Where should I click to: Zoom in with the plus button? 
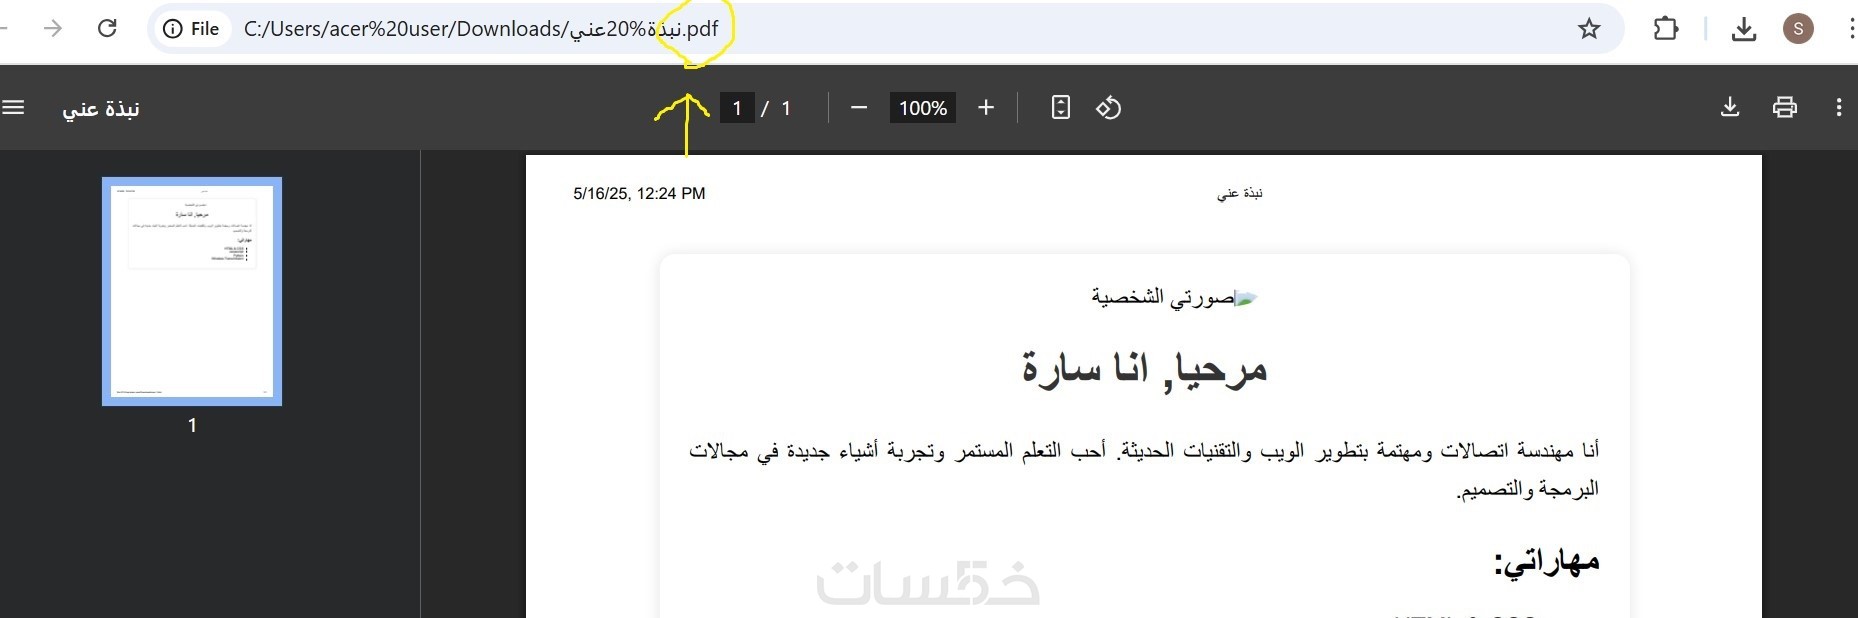[986, 107]
